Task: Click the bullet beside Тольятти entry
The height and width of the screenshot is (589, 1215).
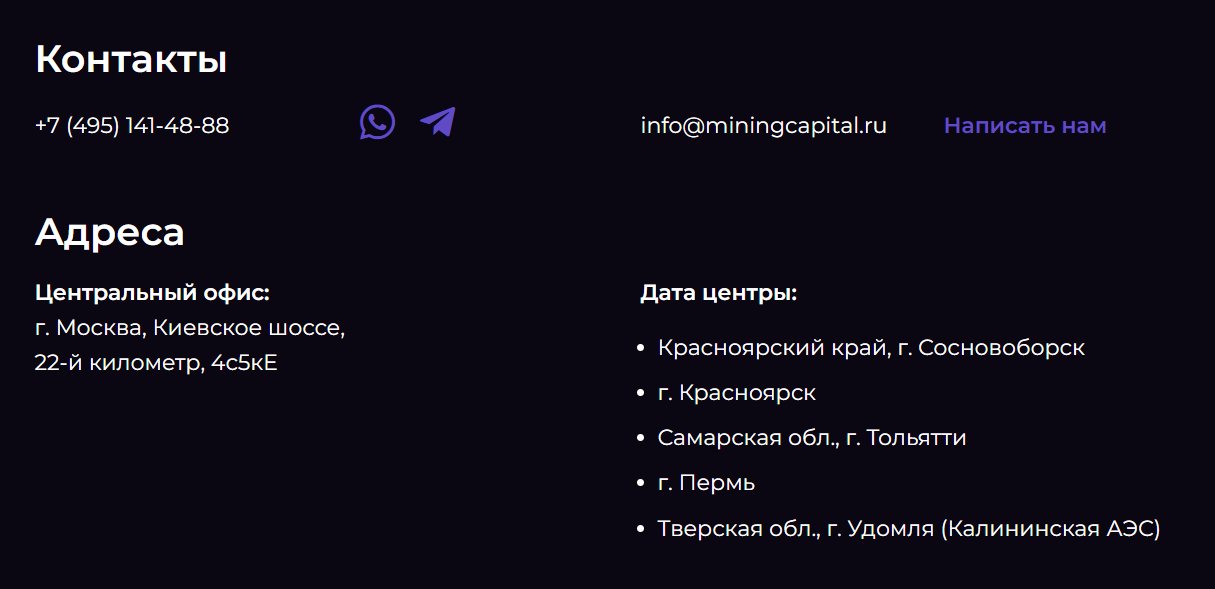Action: [641, 439]
